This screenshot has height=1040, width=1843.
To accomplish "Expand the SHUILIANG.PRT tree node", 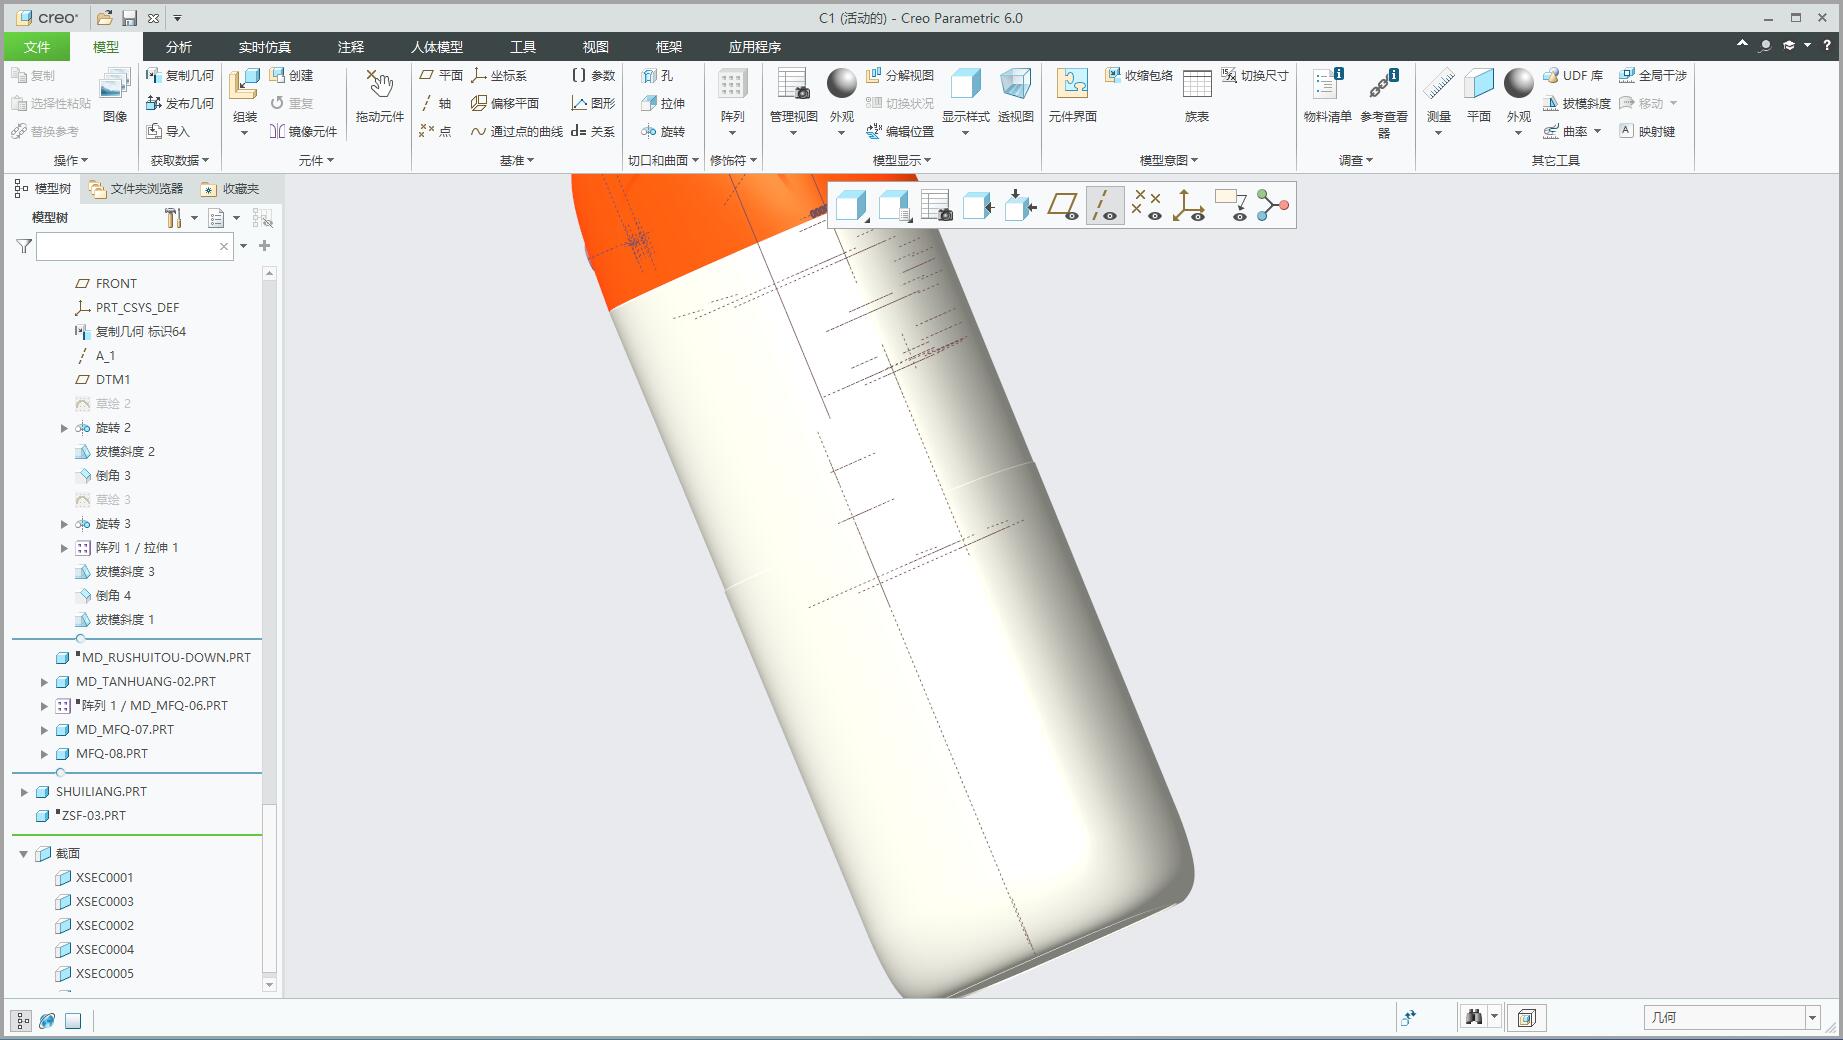I will click(24, 792).
